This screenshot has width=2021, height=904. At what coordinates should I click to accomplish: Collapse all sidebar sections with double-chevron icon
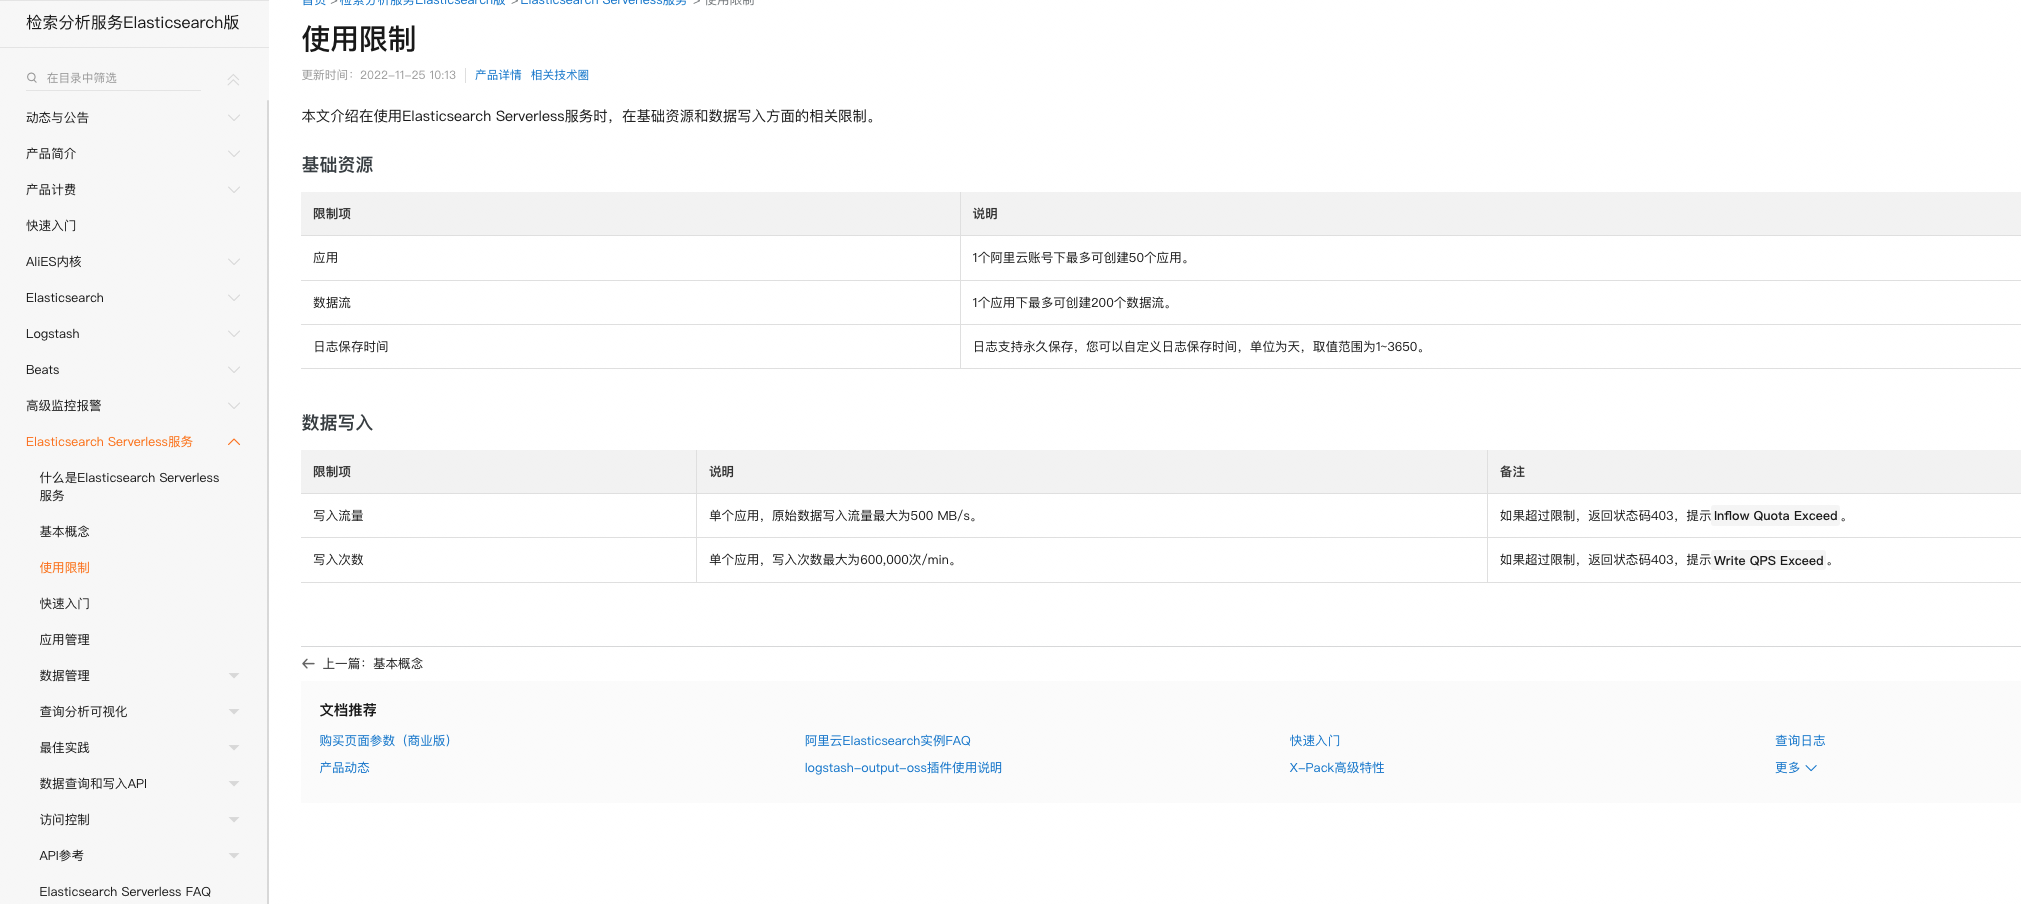(x=233, y=79)
